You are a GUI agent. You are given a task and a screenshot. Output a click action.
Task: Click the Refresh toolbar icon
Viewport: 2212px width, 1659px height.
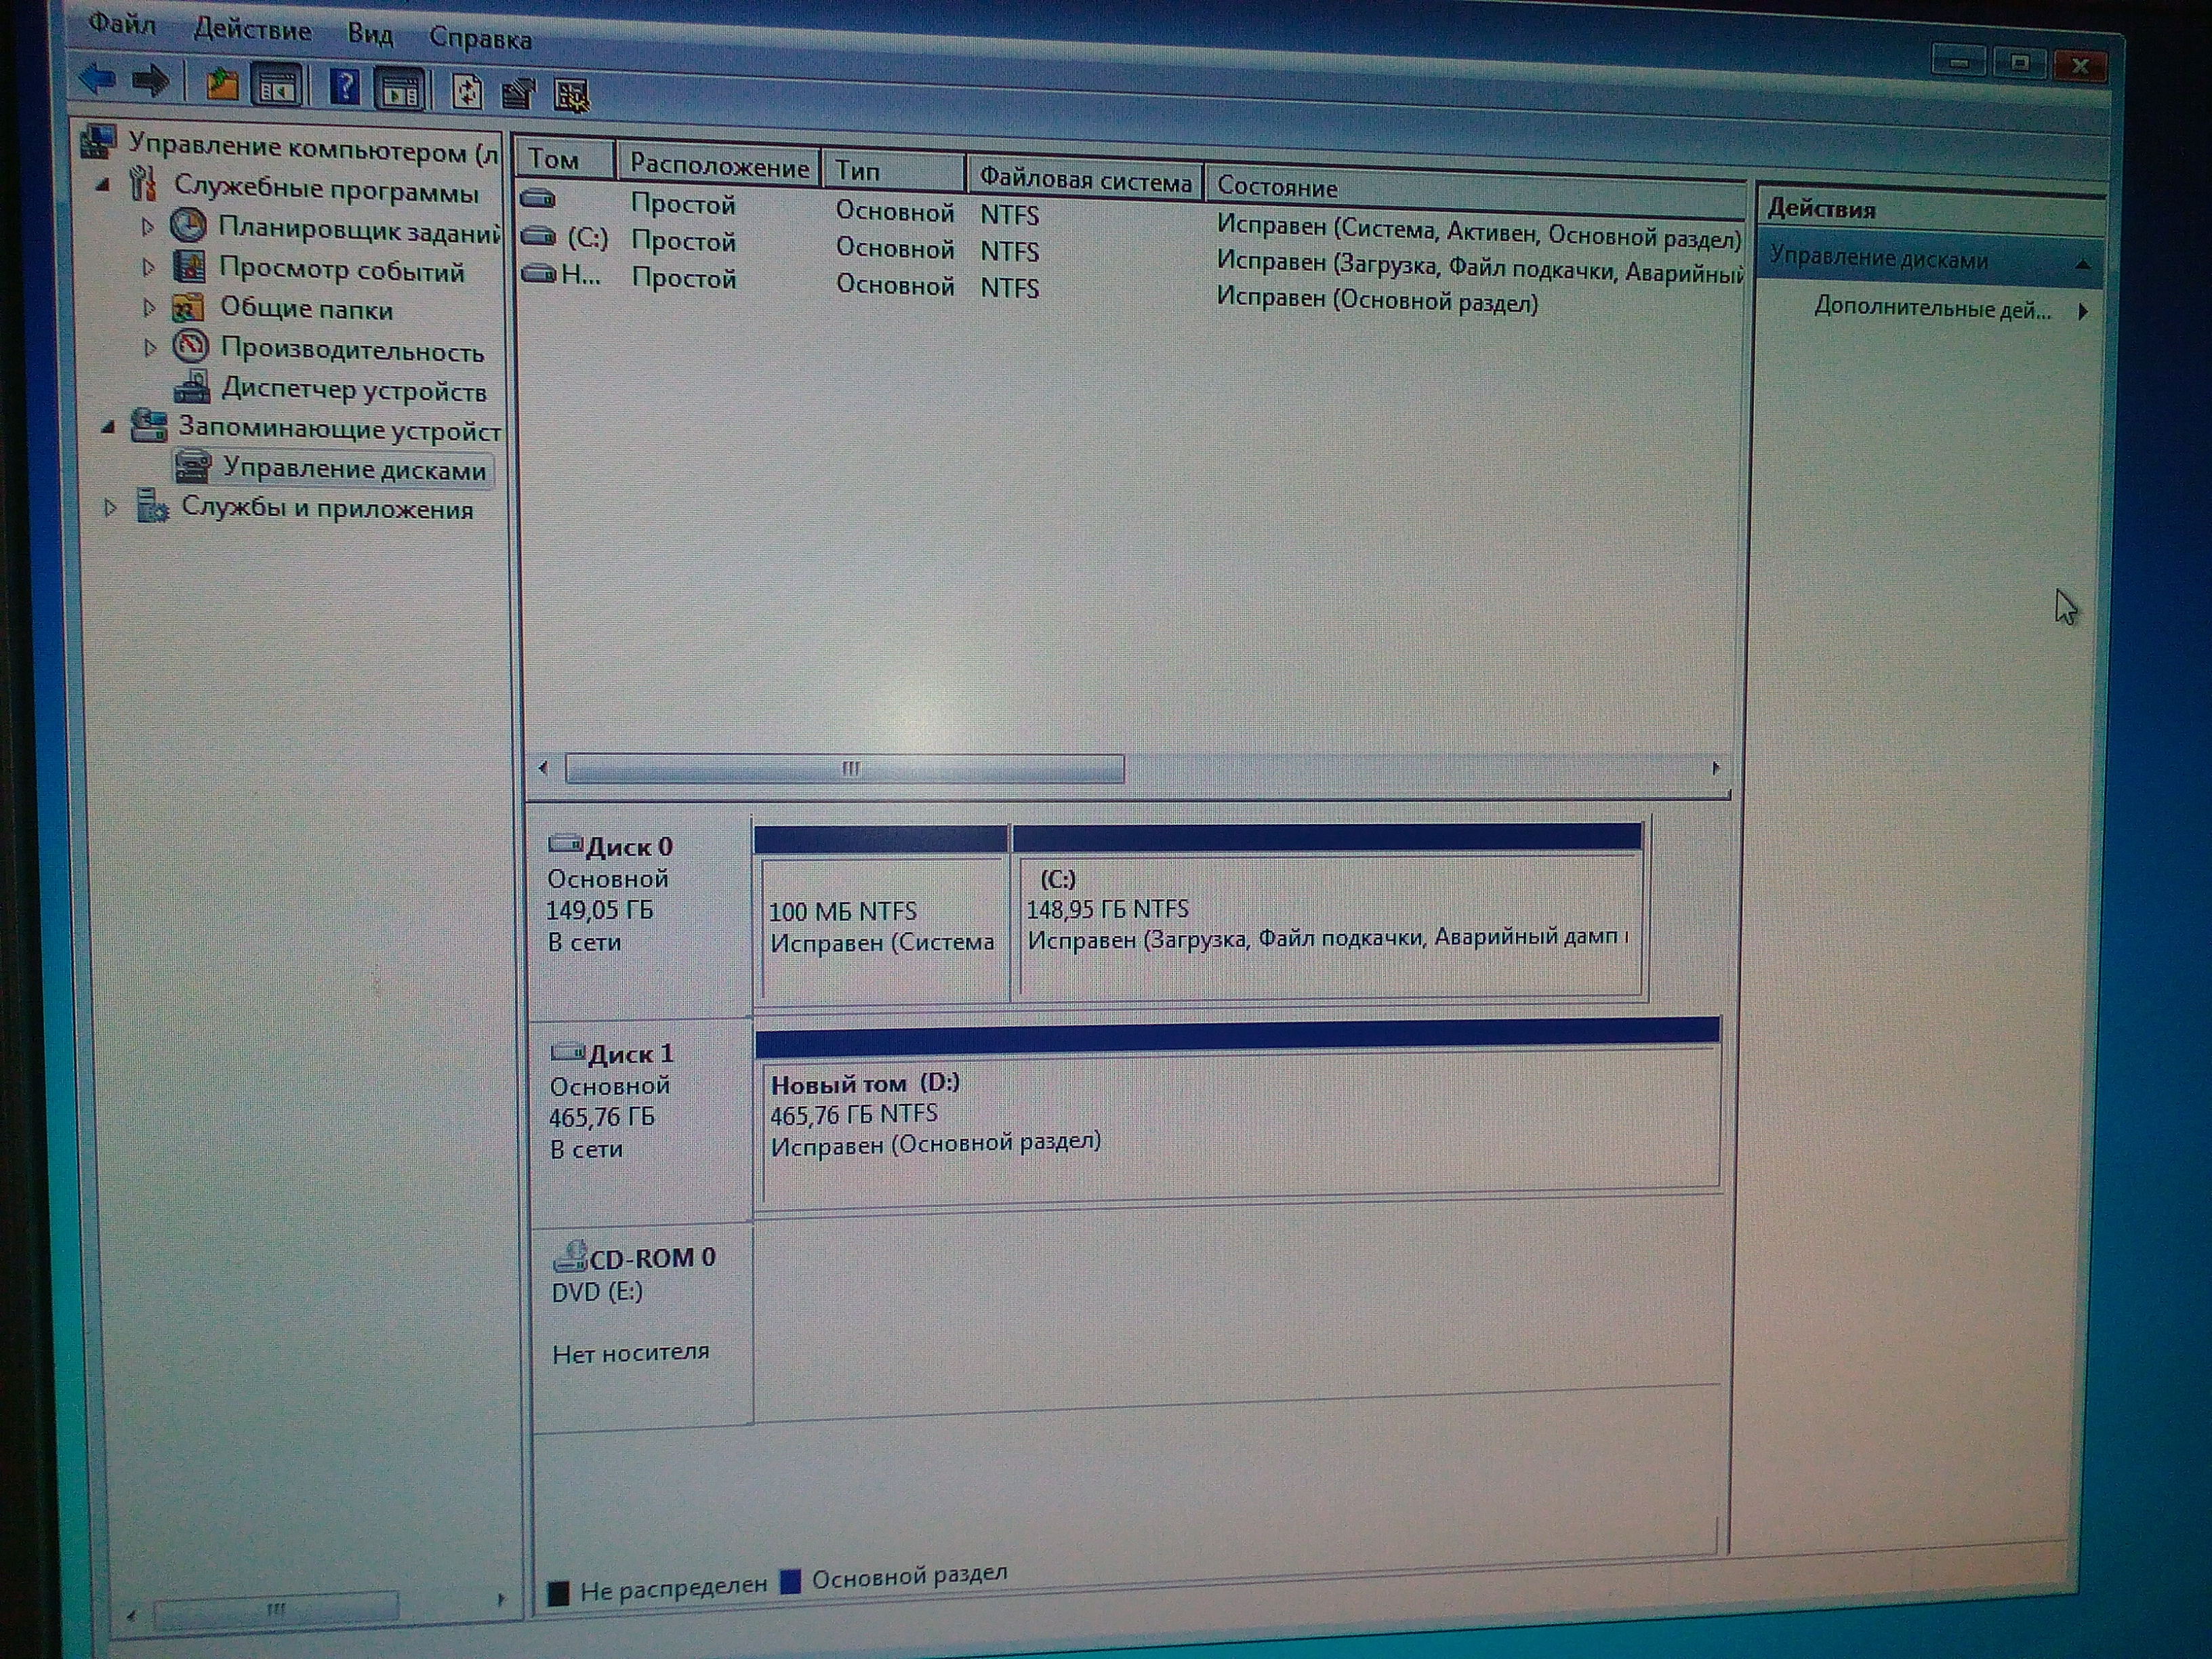click(467, 92)
